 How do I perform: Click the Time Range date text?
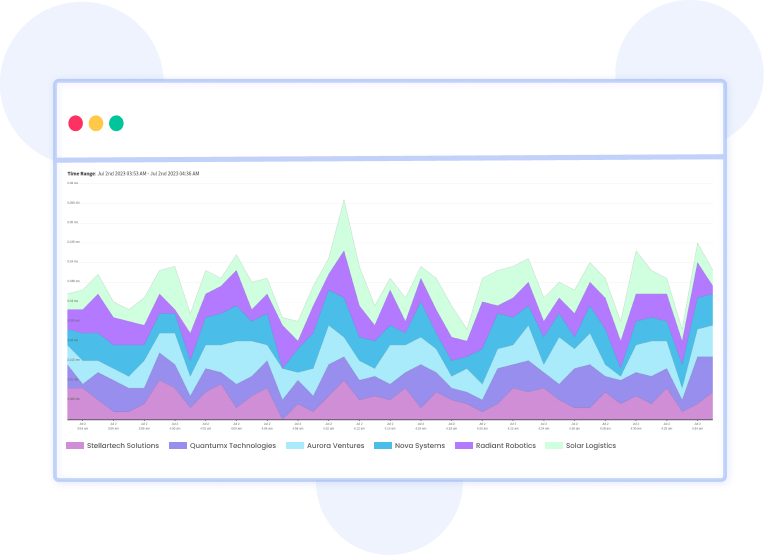pos(148,173)
